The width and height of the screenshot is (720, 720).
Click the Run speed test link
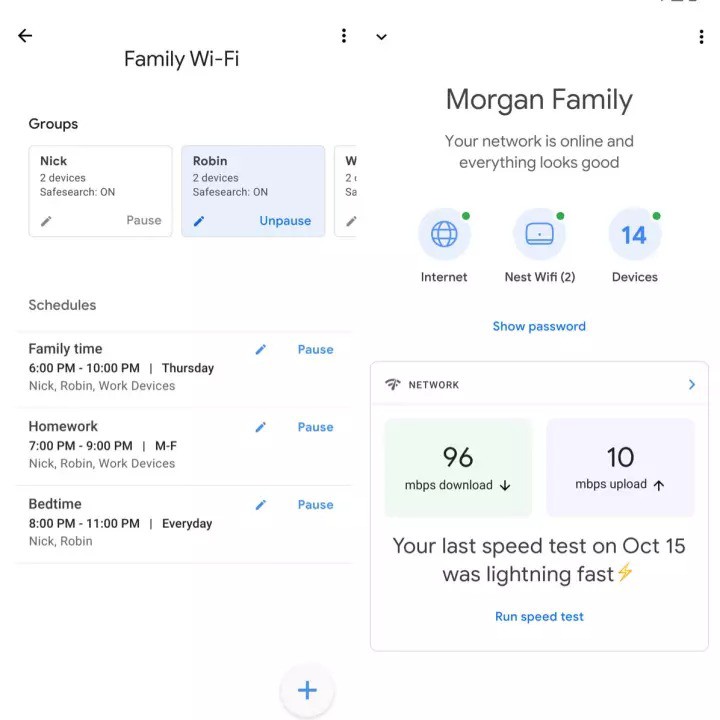click(x=539, y=617)
